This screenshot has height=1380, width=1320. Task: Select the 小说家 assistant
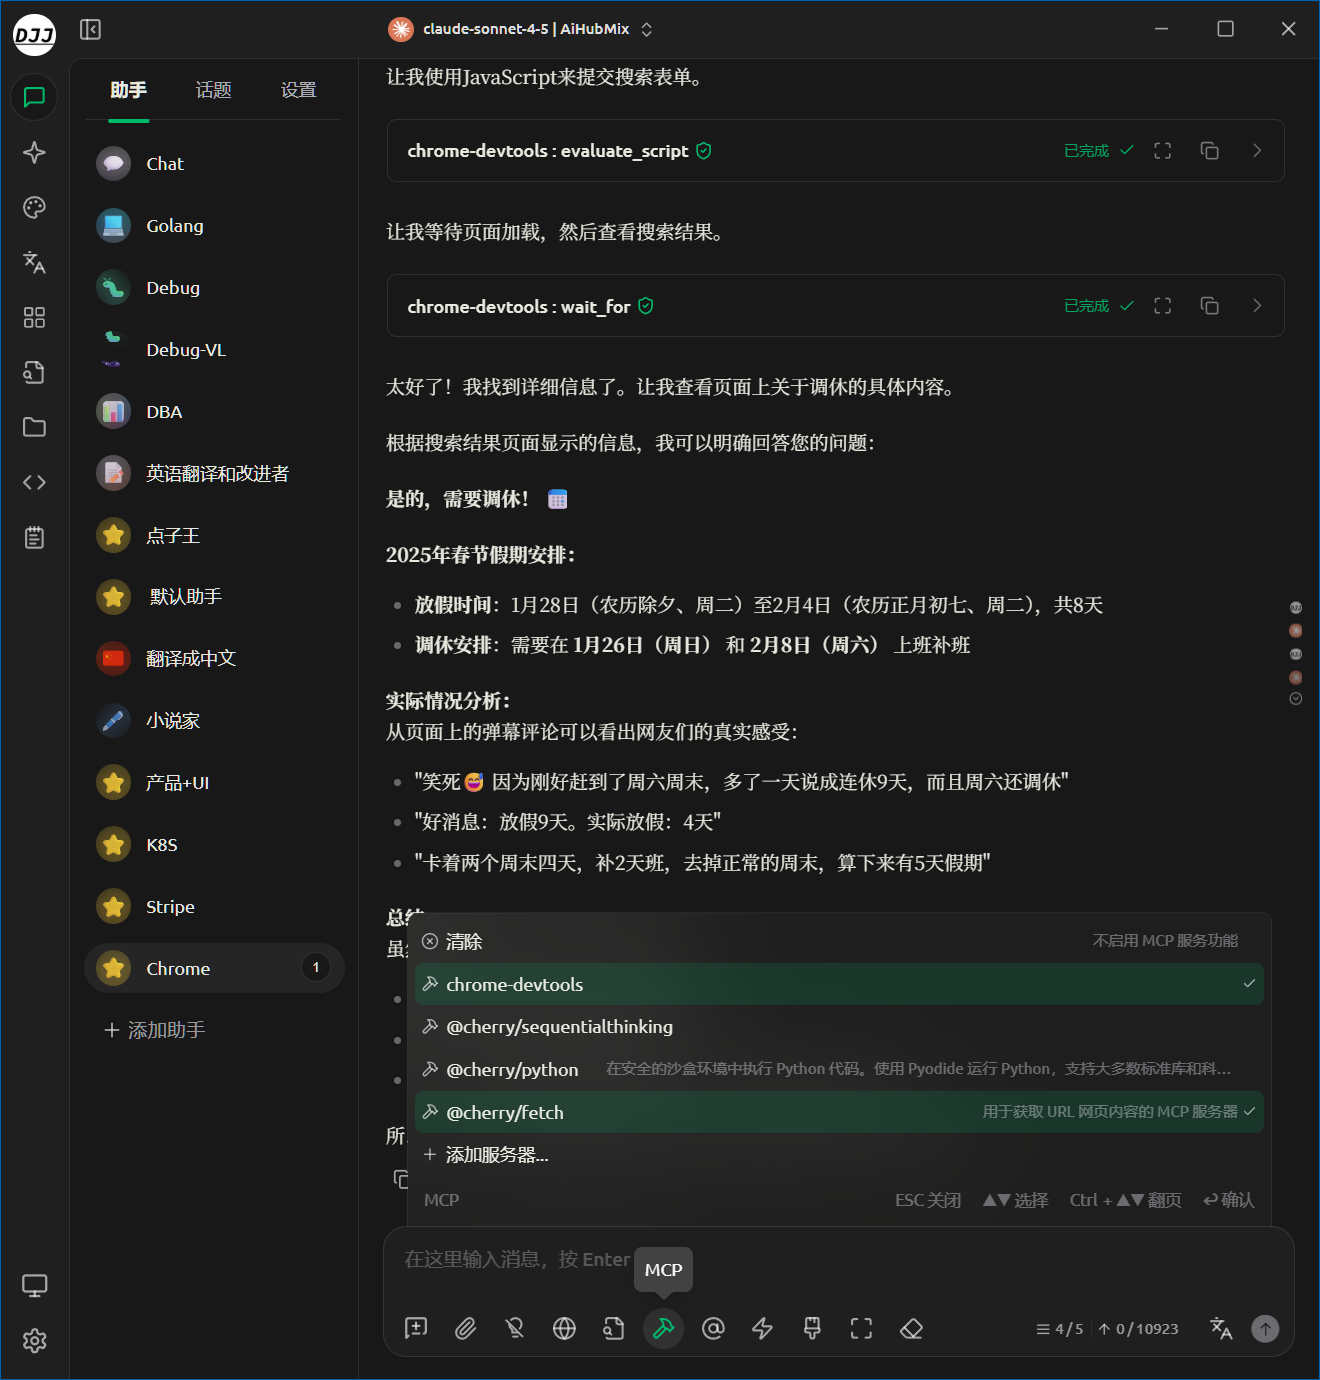coord(214,721)
